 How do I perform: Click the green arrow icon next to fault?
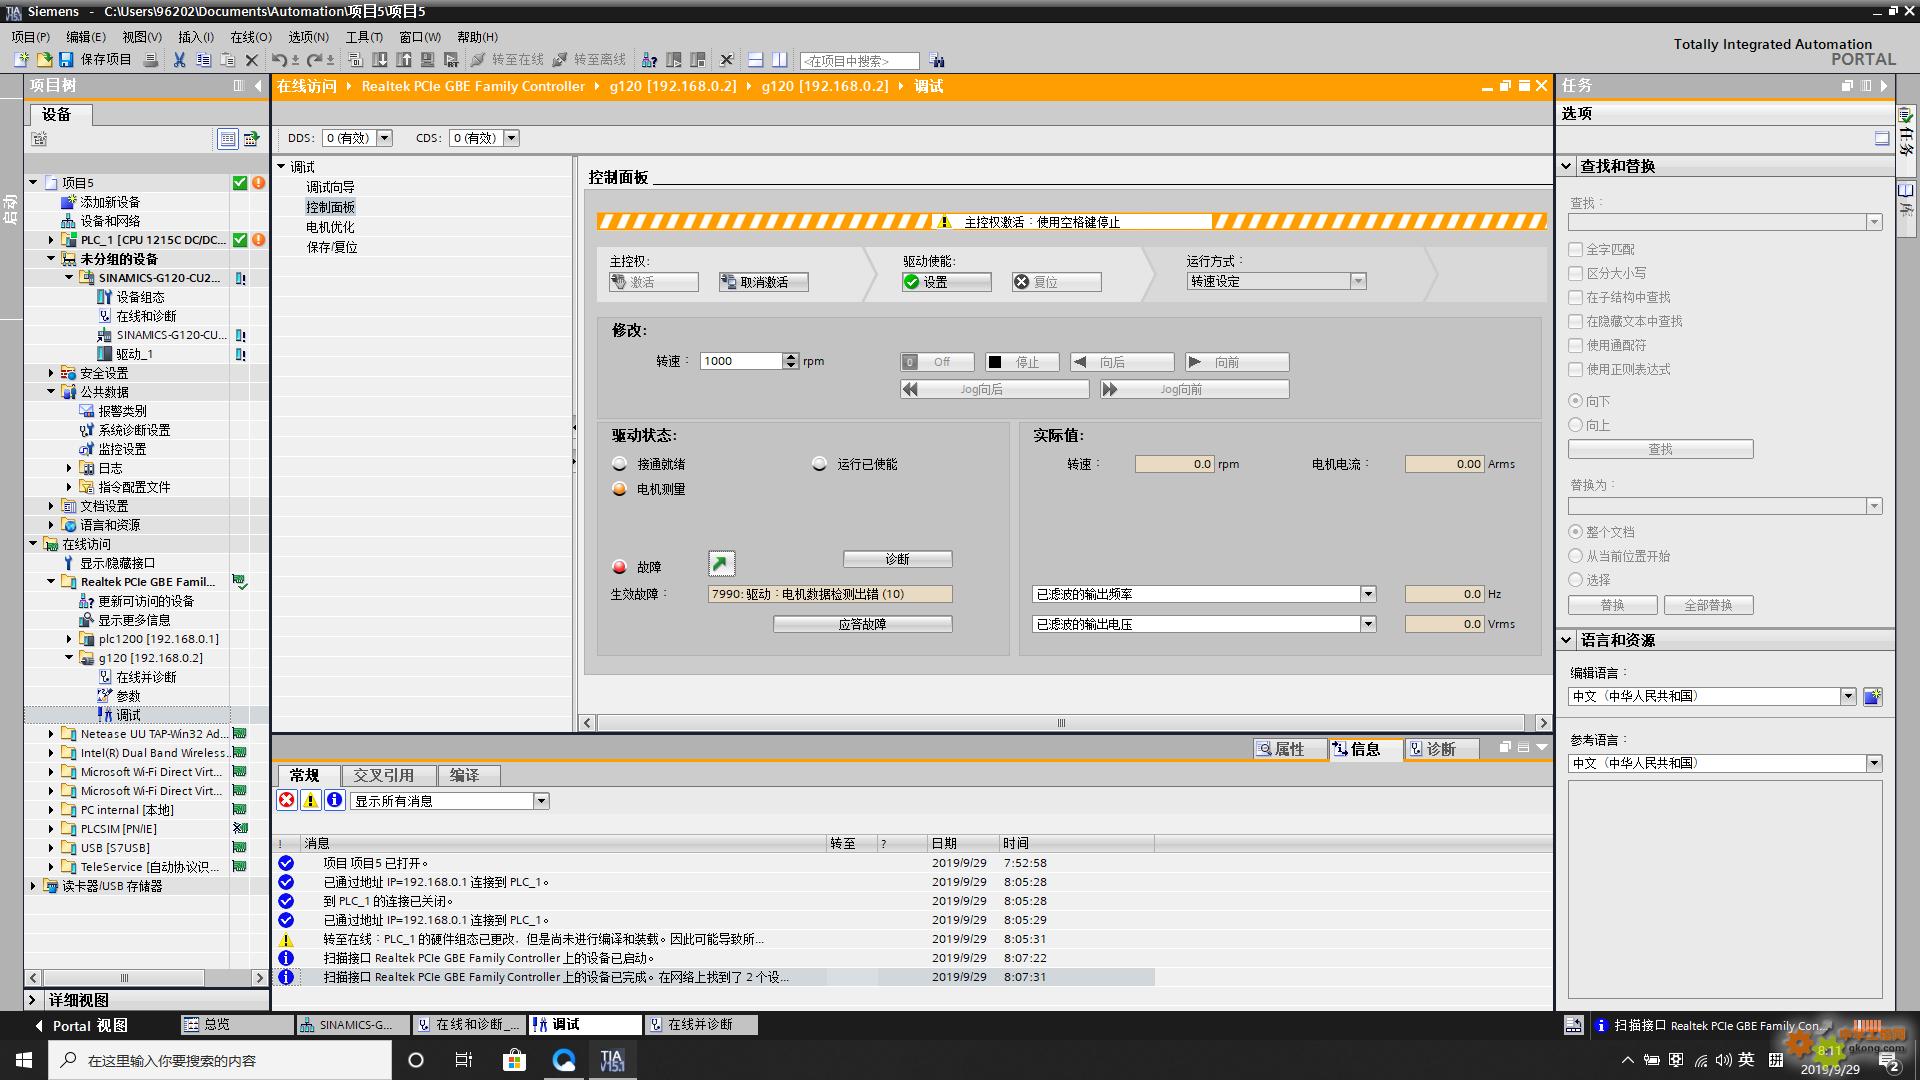(721, 564)
